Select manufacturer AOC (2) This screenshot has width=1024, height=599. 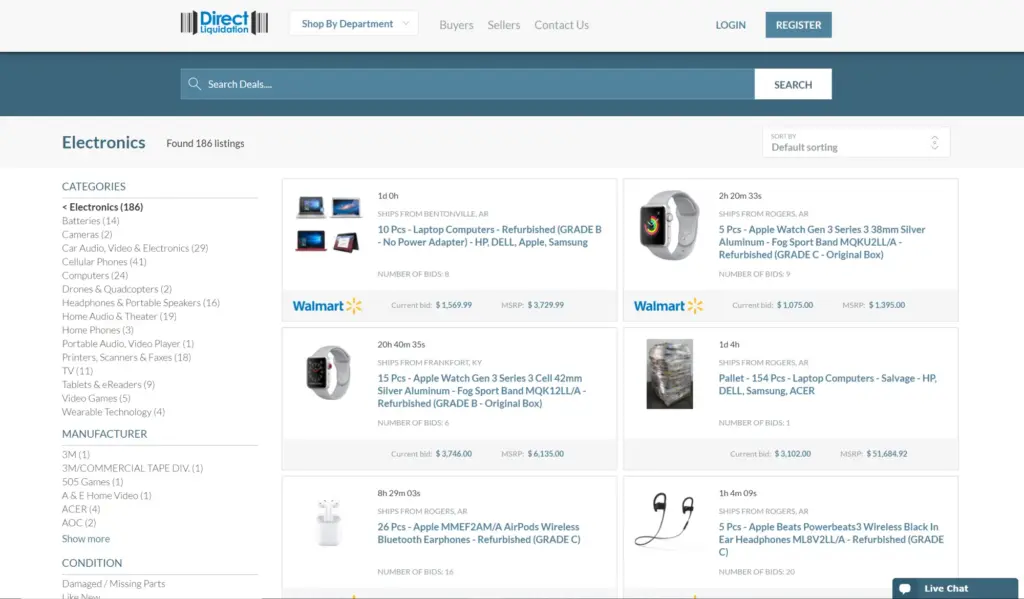(78, 523)
